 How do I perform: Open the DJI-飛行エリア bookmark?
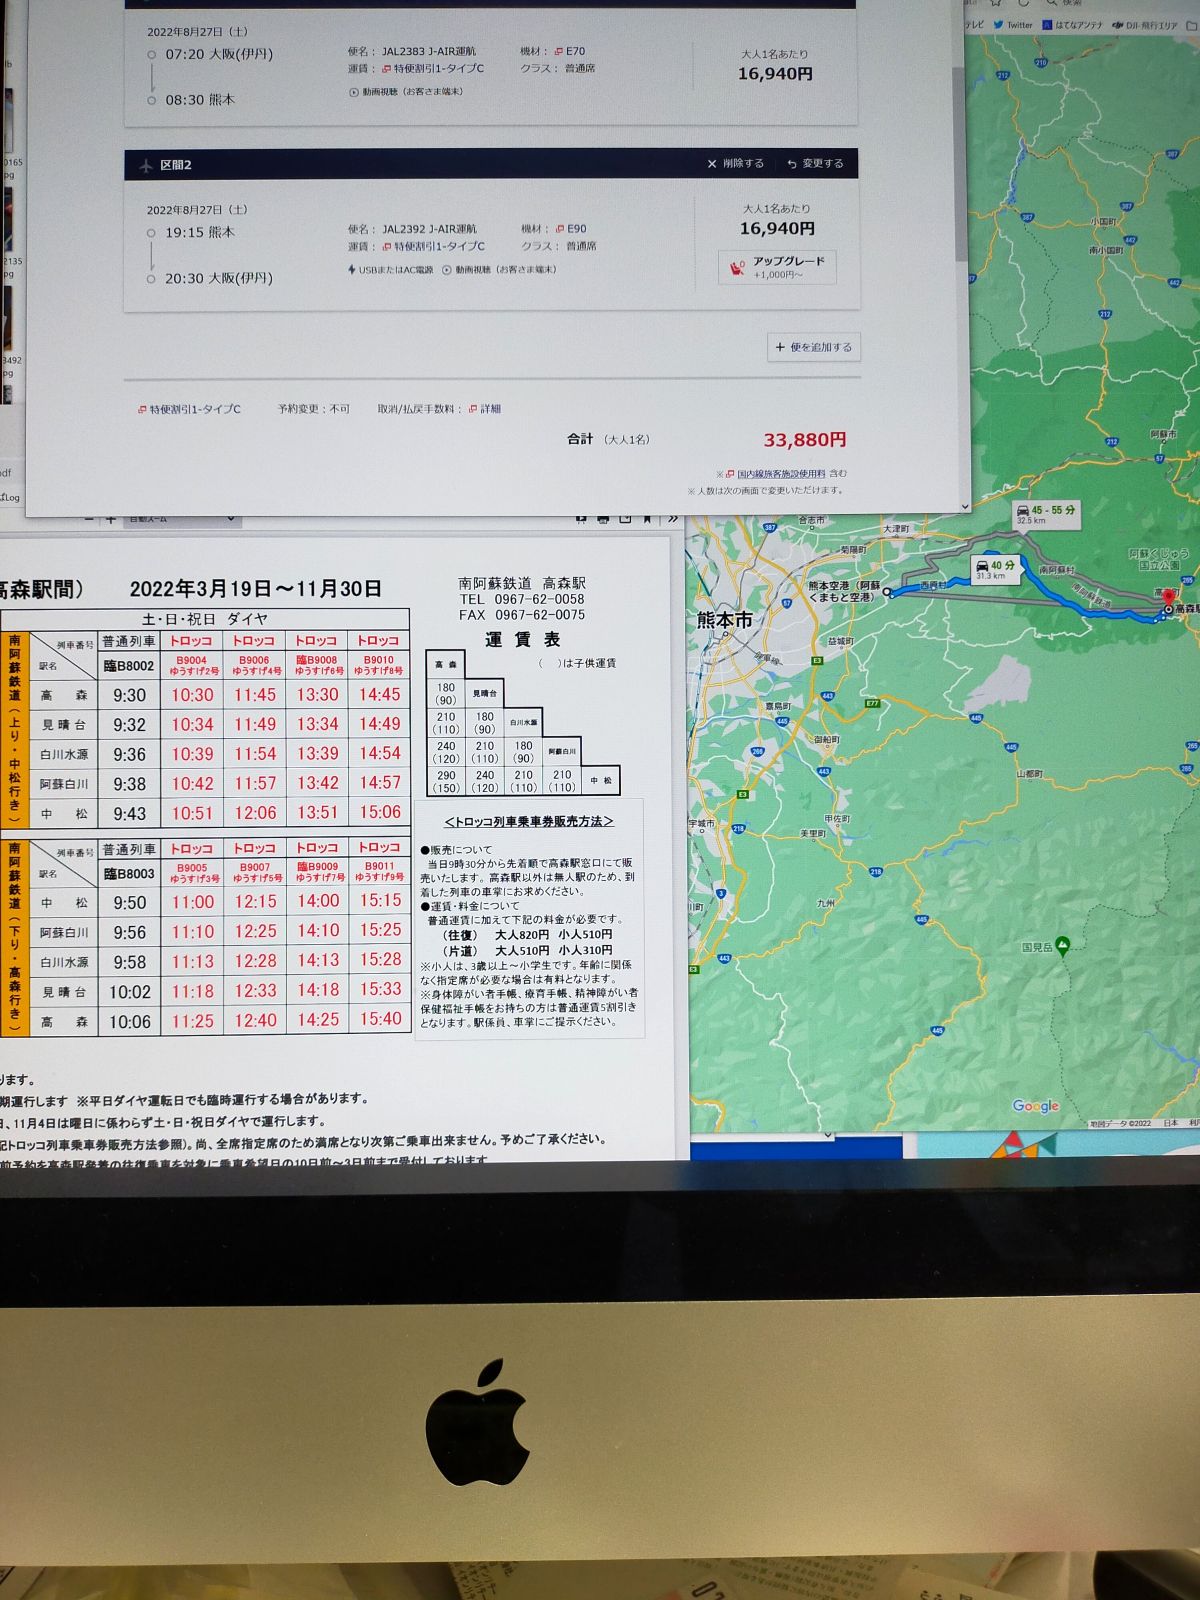click(1146, 25)
